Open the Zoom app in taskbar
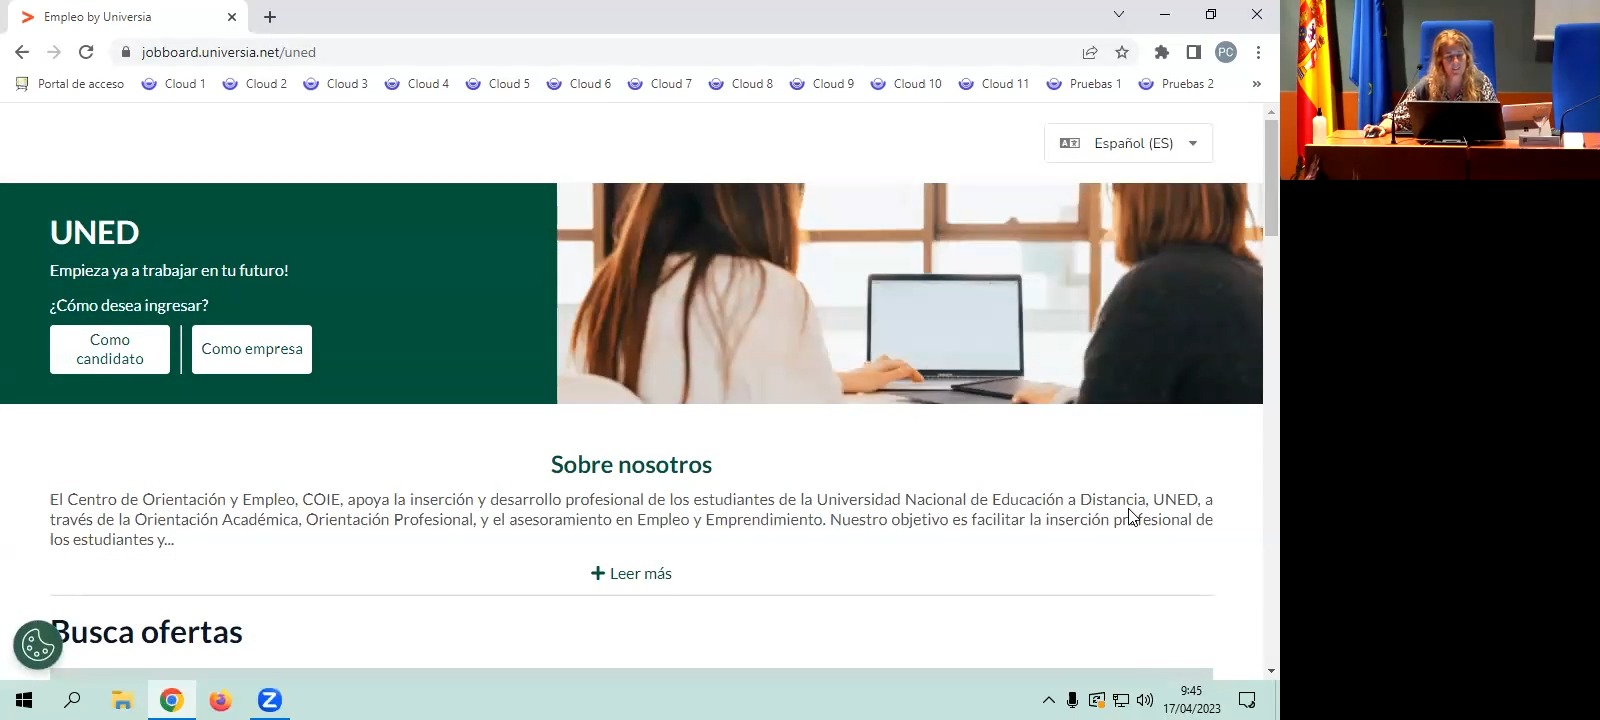Viewport: 1600px width, 720px height. [269, 700]
